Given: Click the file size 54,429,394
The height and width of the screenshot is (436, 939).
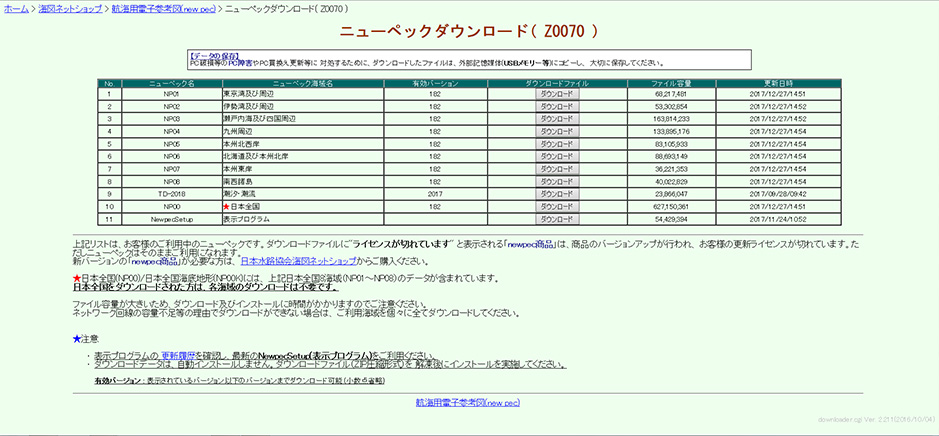Looking at the screenshot, I should coord(671,219).
